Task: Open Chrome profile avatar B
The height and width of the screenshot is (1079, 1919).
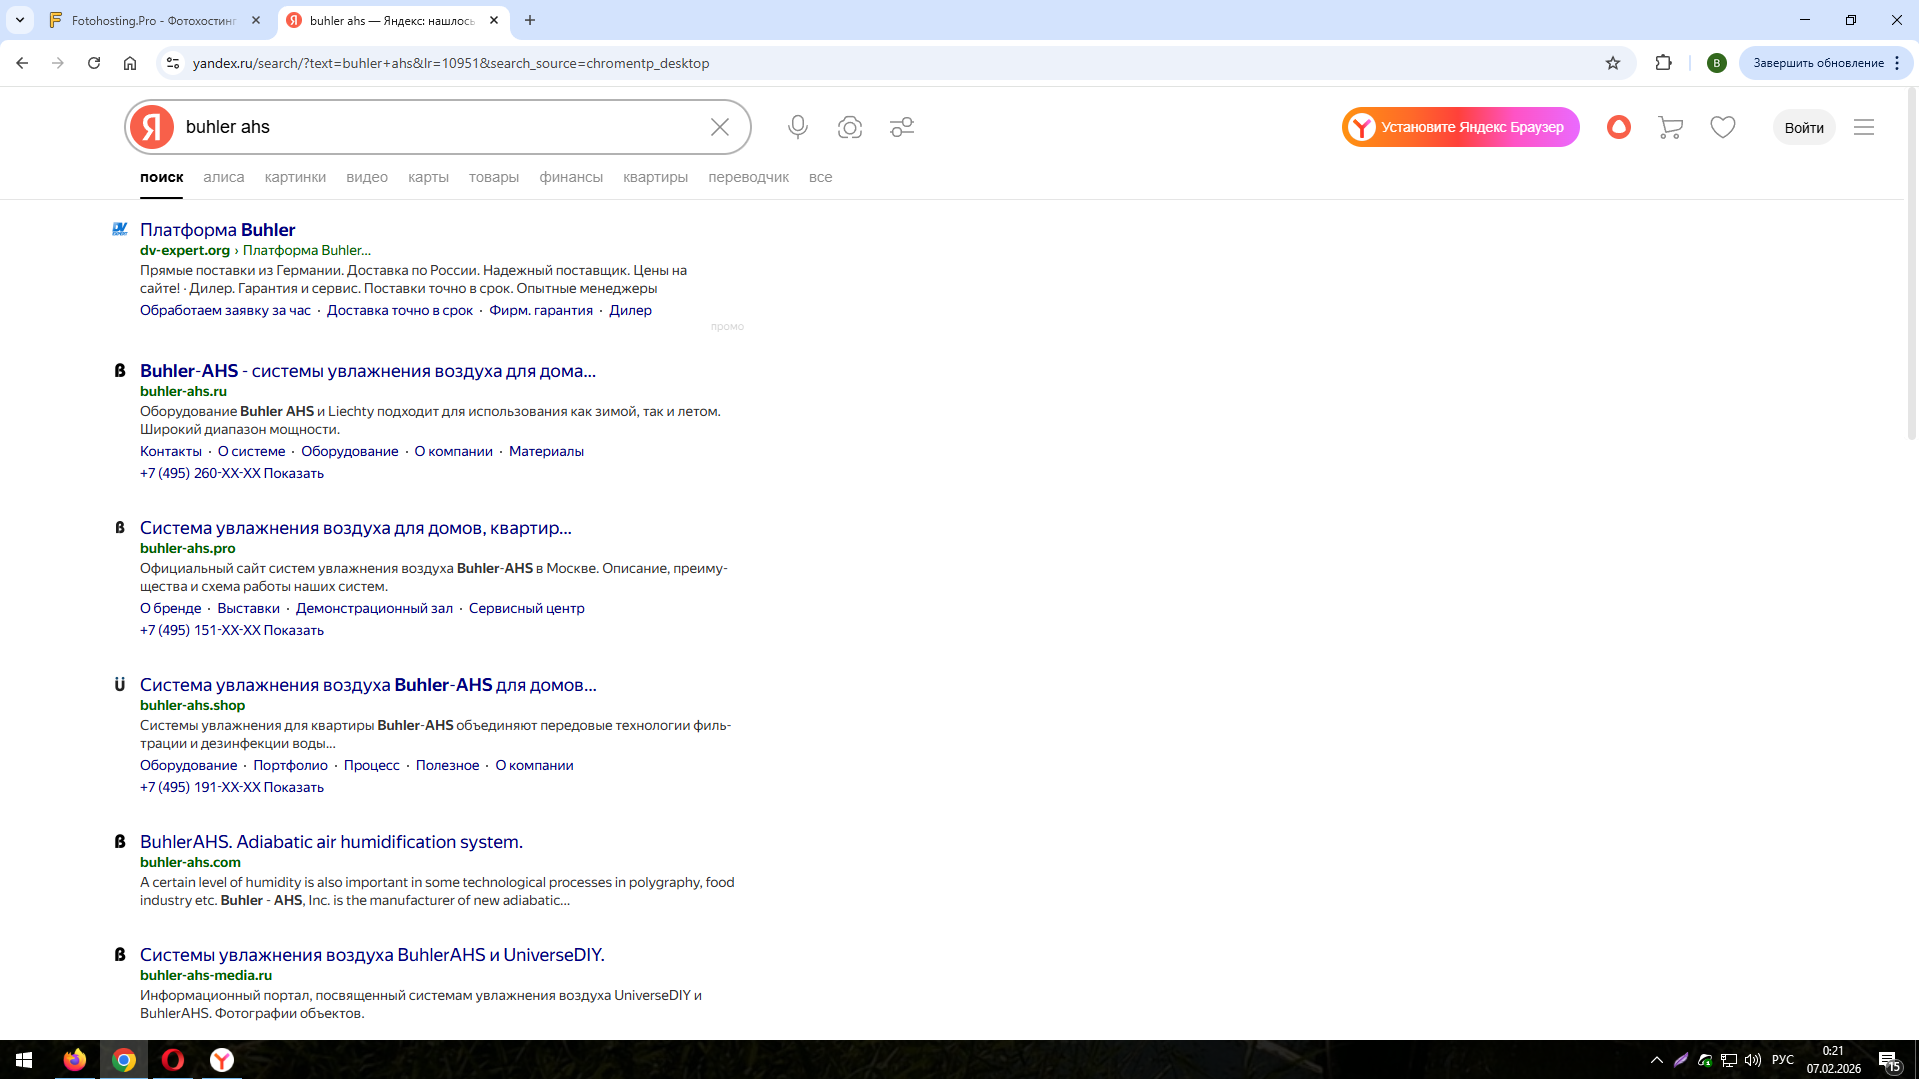Action: (1717, 63)
